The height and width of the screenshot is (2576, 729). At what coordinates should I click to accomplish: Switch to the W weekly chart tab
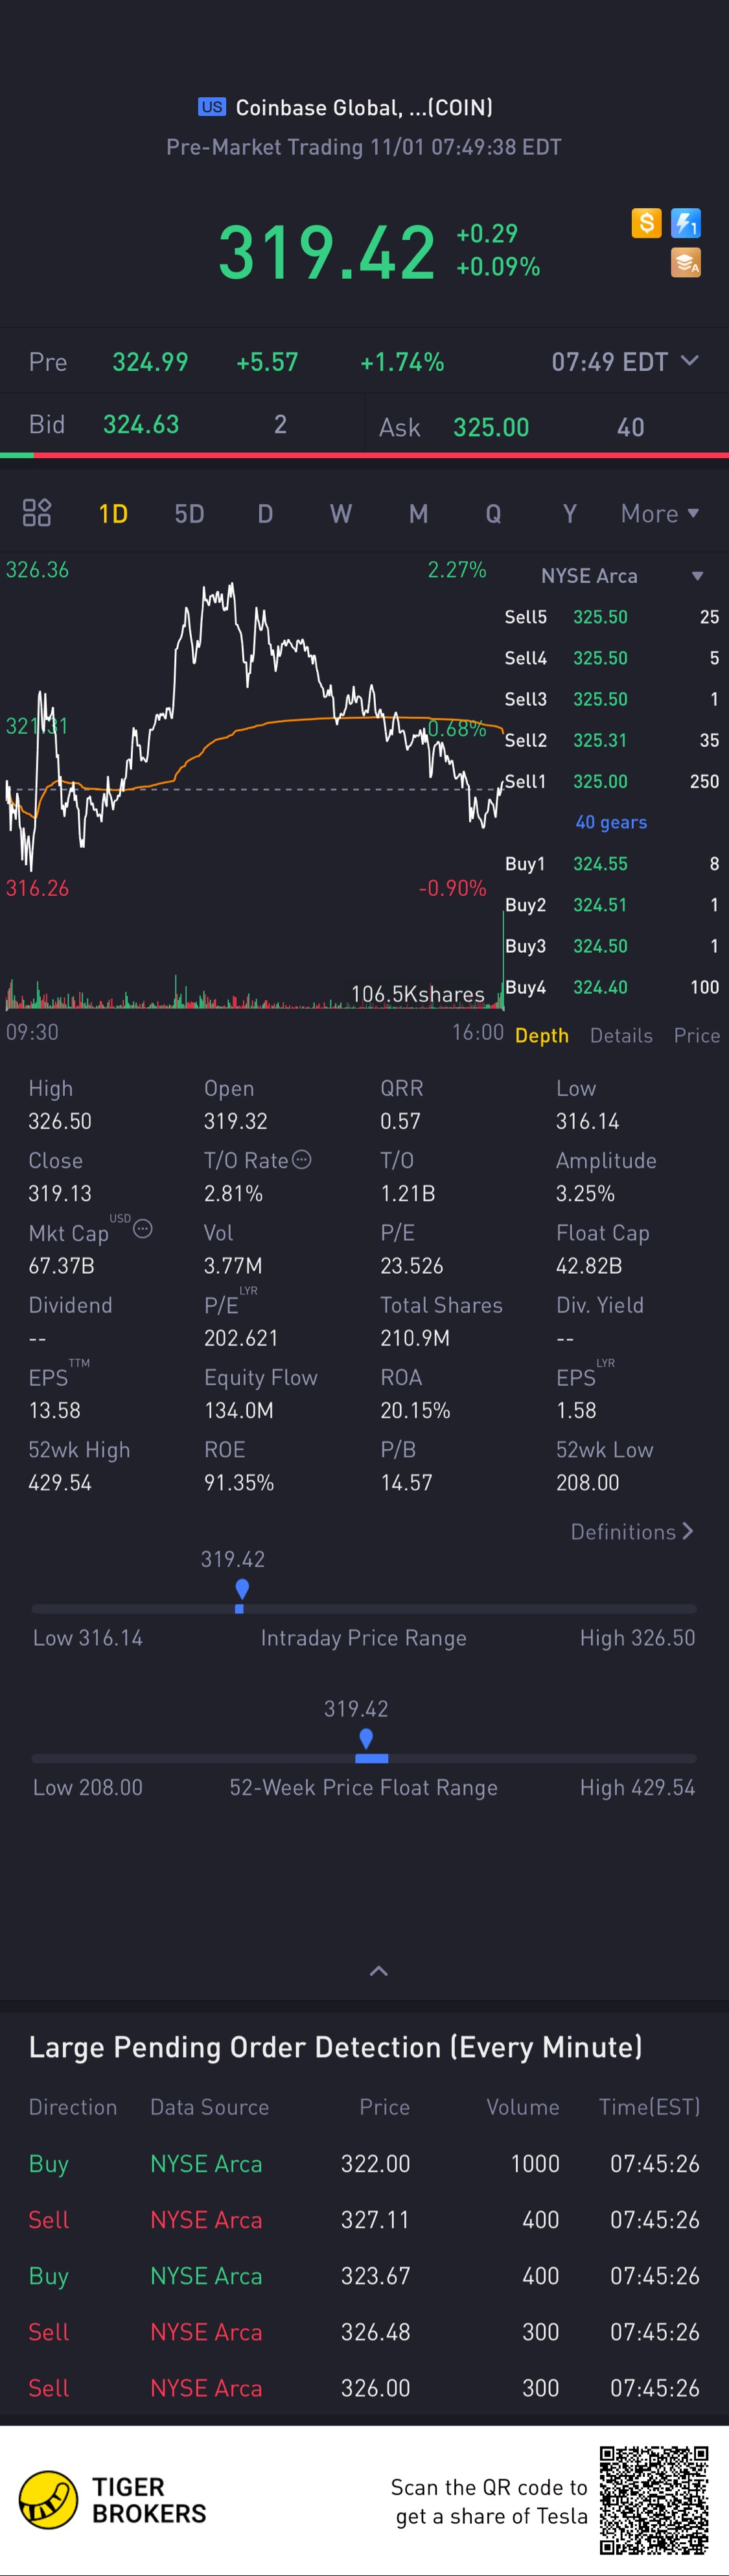tap(341, 513)
